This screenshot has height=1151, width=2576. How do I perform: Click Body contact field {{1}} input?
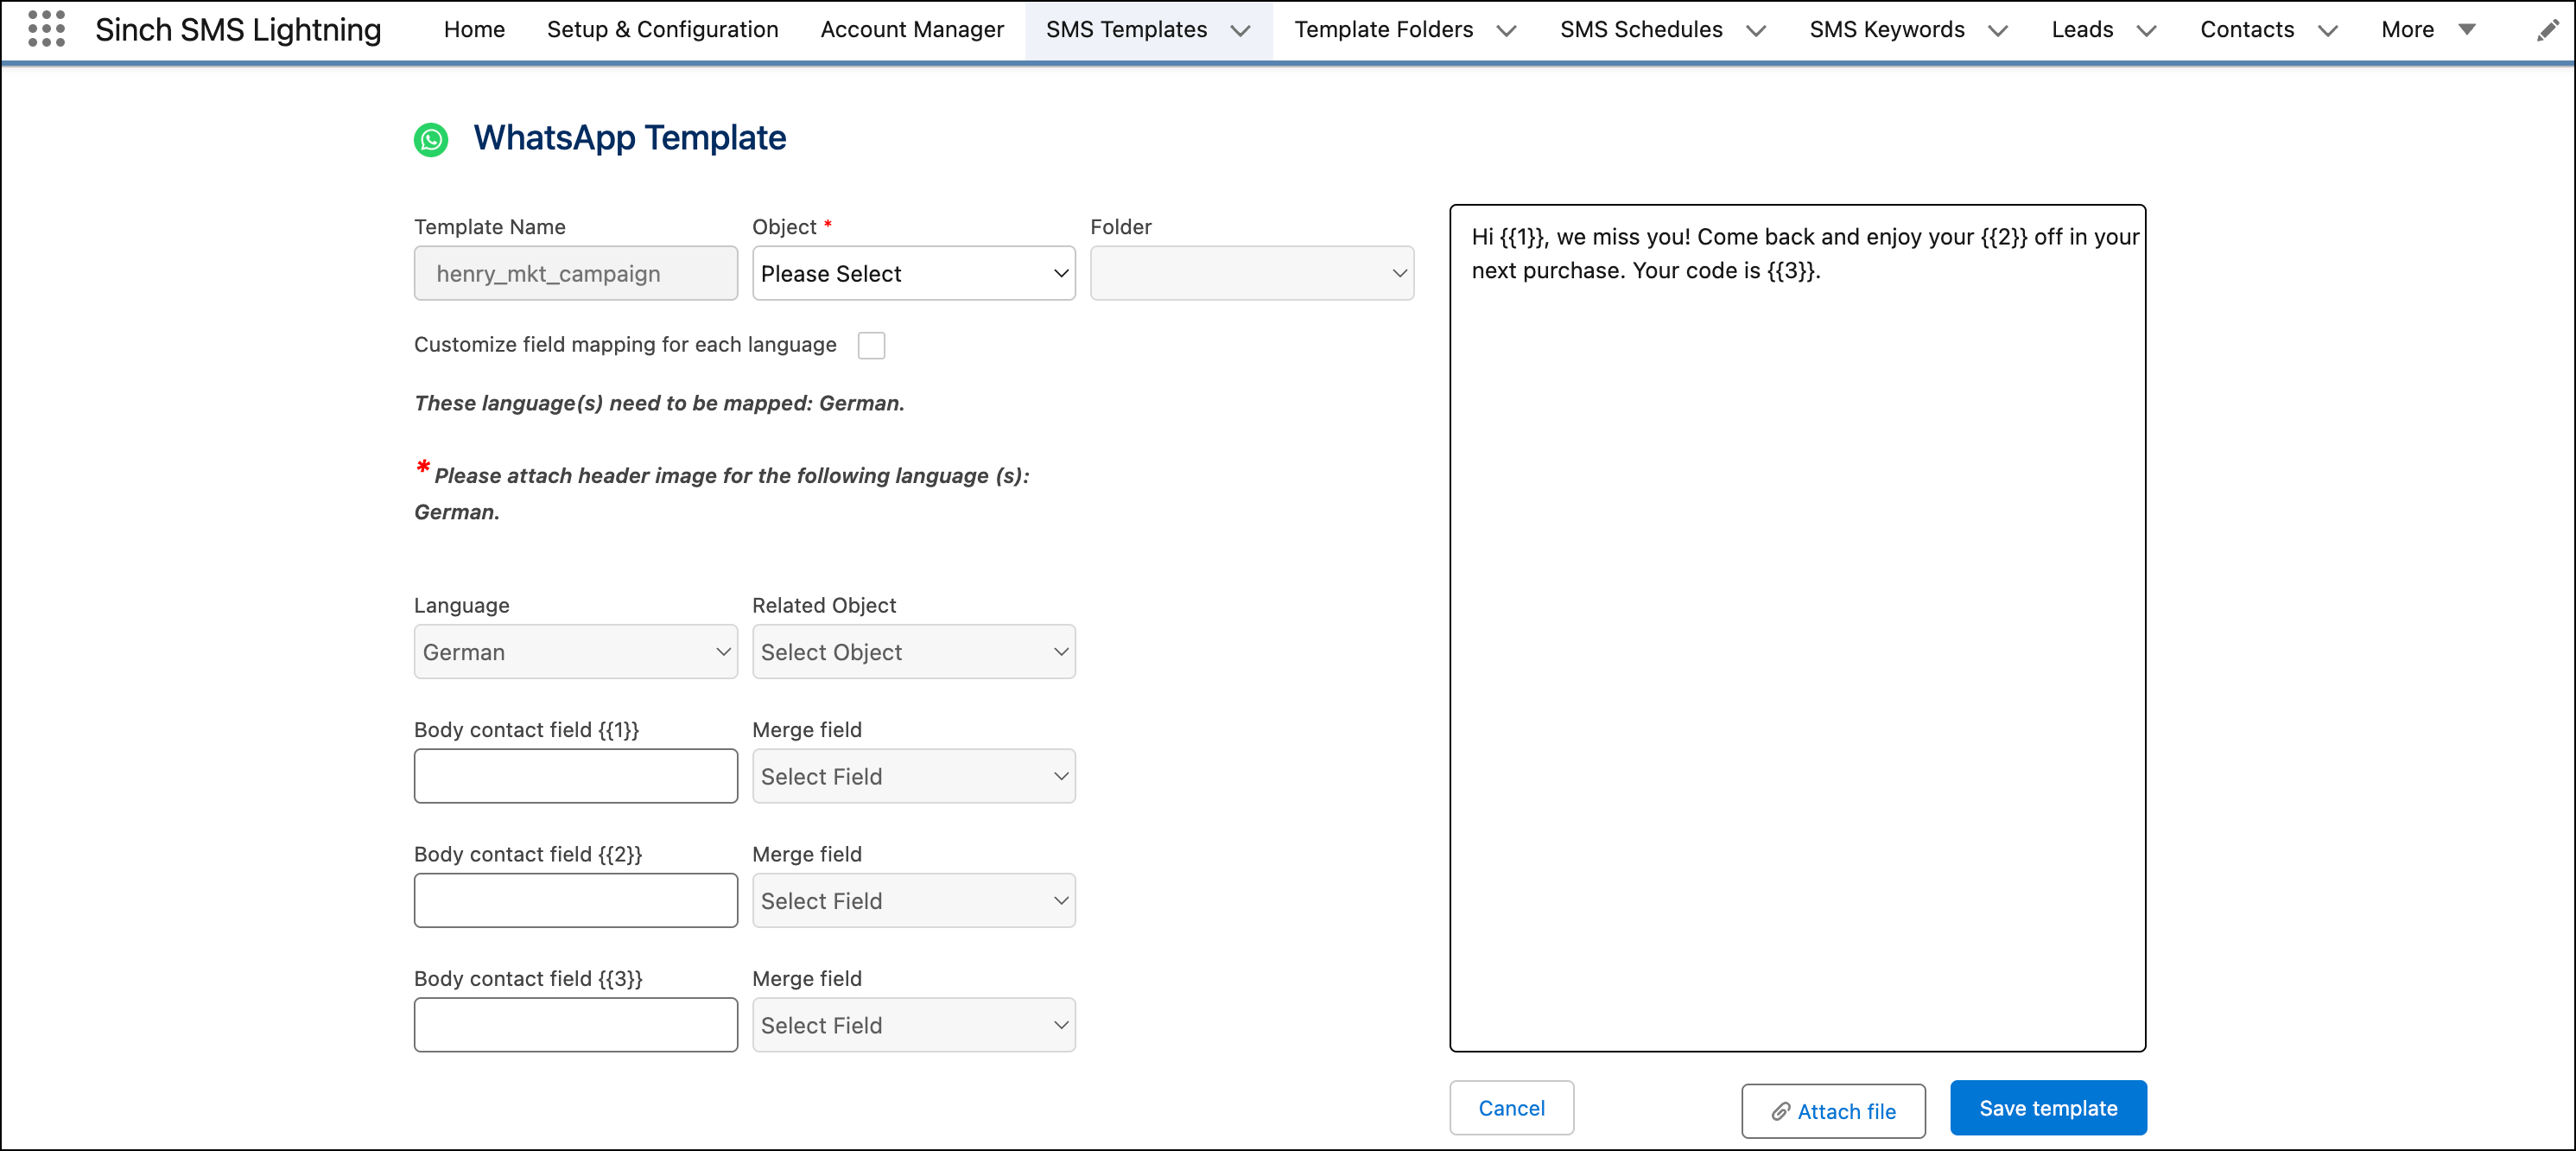(575, 776)
